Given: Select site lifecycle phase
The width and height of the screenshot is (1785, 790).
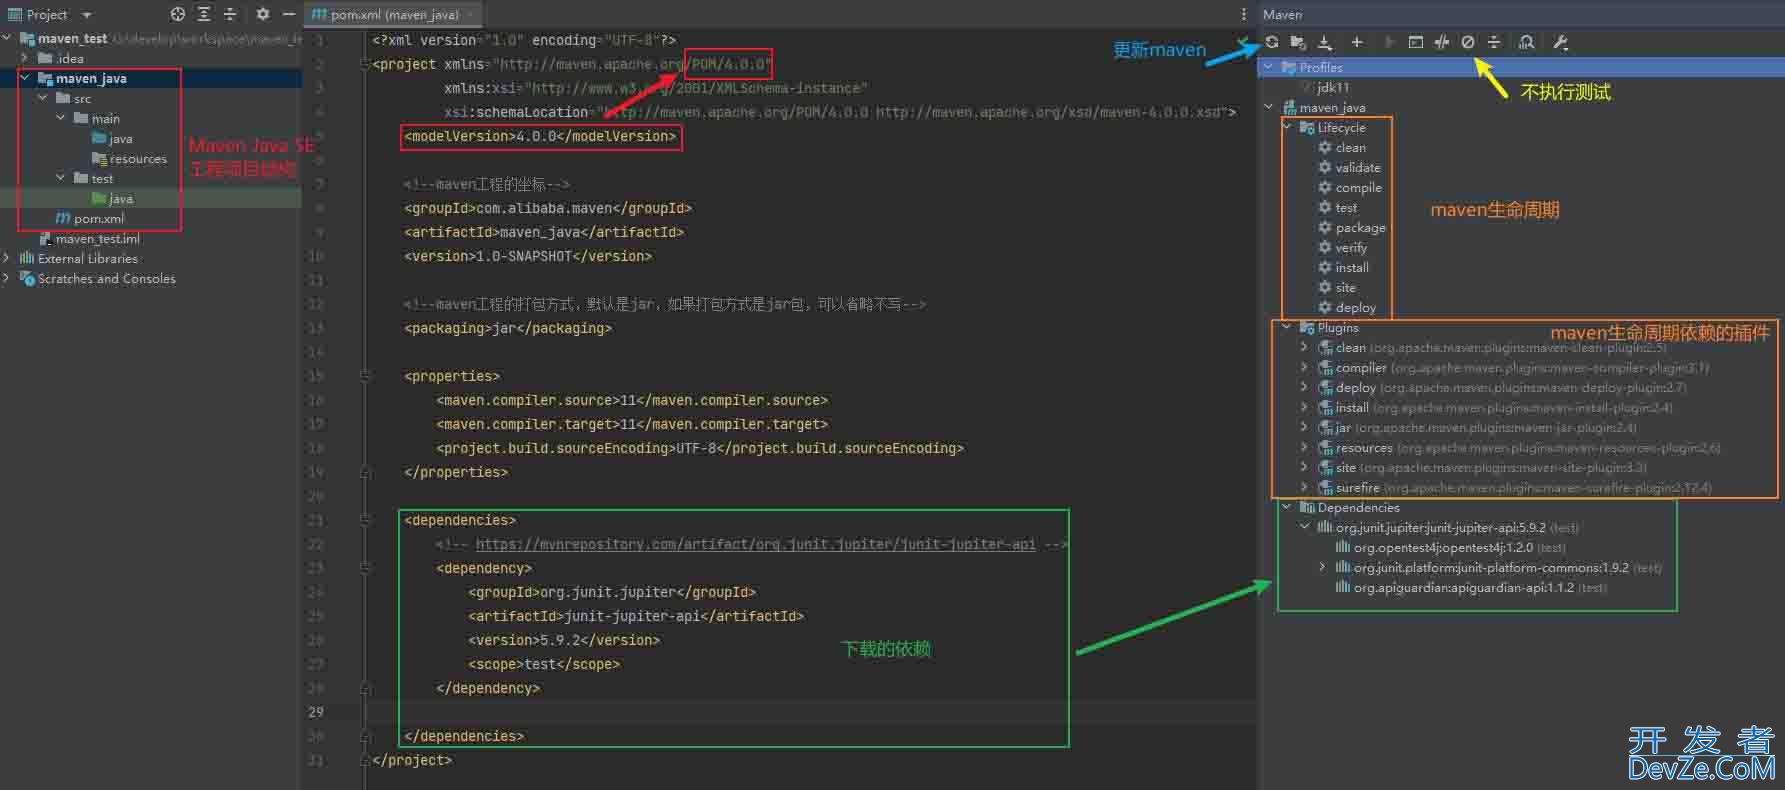Looking at the screenshot, I should (x=1337, y=287).
